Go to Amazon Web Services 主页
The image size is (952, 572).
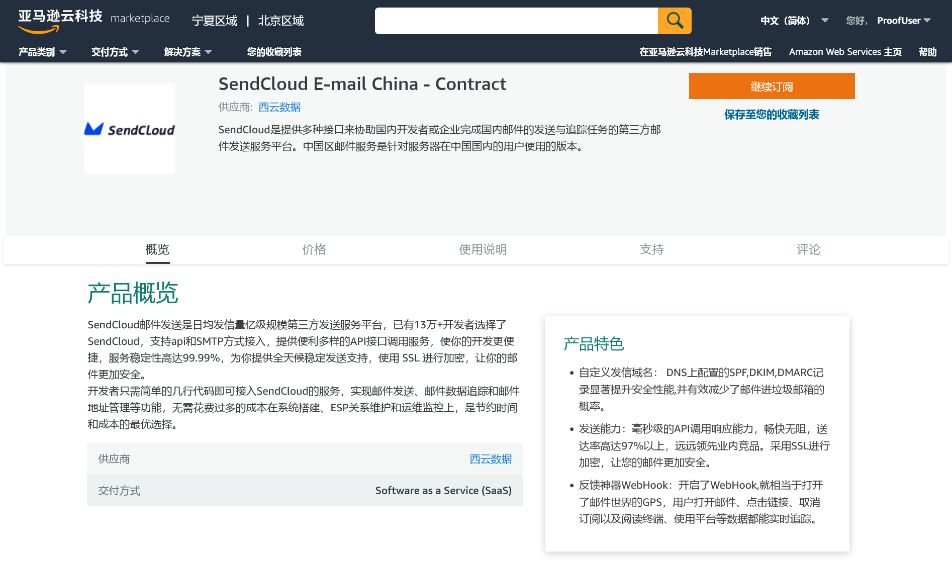(845, 52)
